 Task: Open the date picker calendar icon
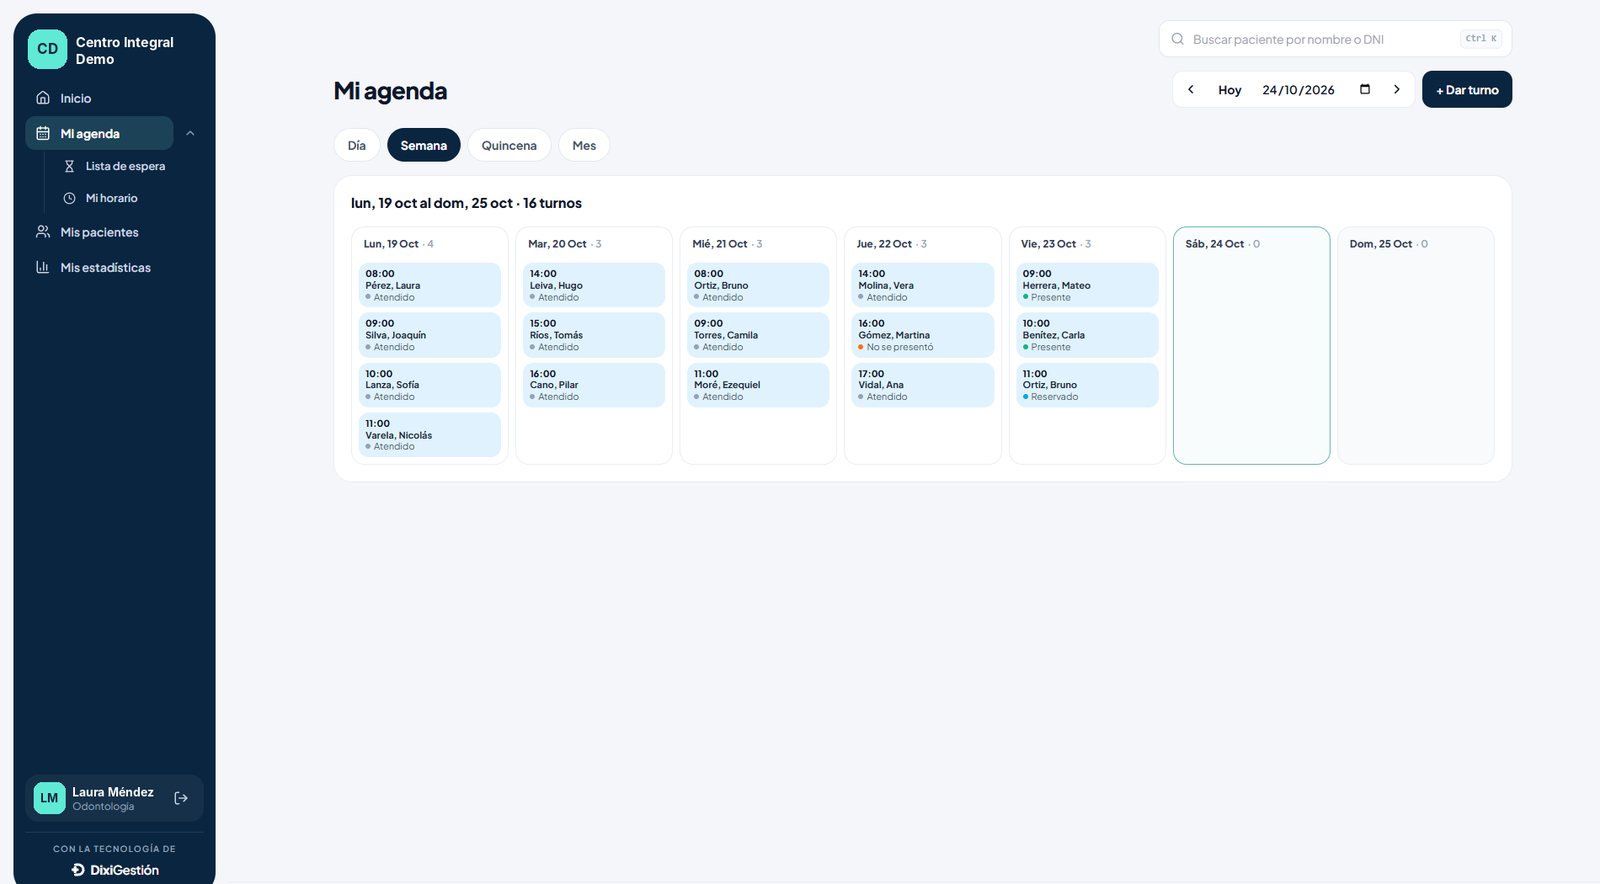(1365, 89)
